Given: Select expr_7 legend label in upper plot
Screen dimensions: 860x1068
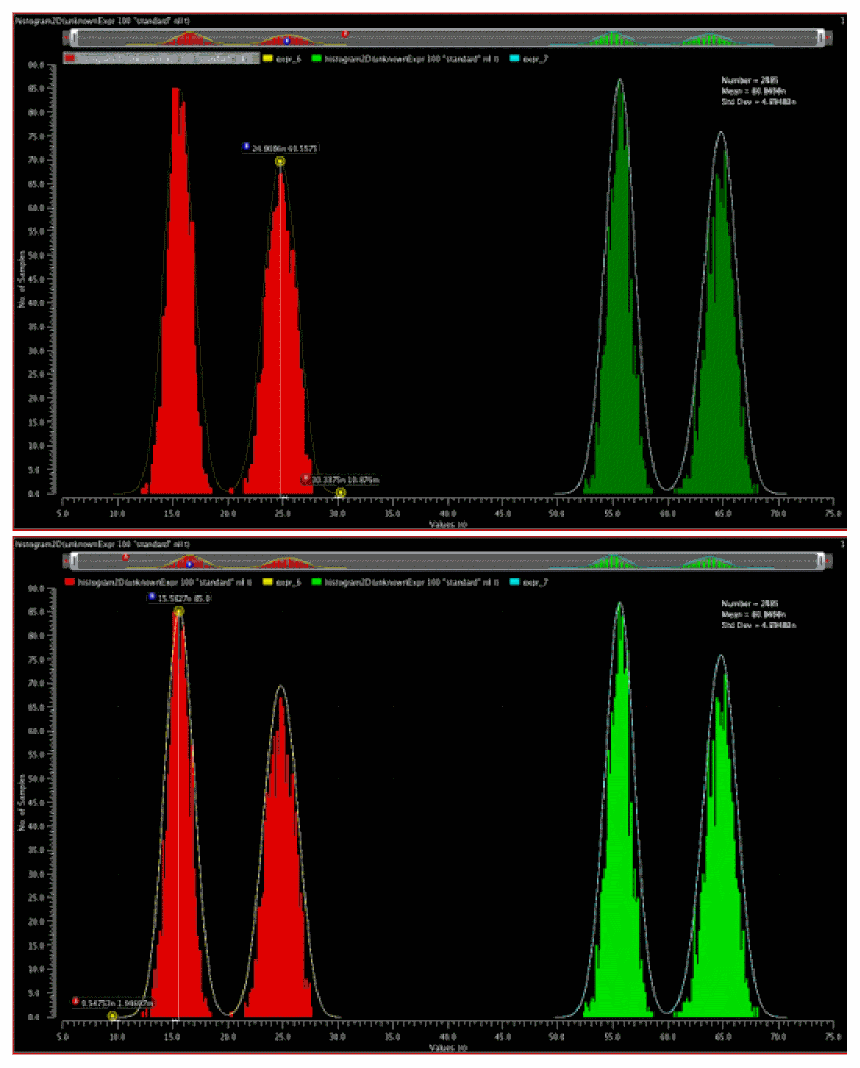Looking at the screenshot, I should click(535, 59).
